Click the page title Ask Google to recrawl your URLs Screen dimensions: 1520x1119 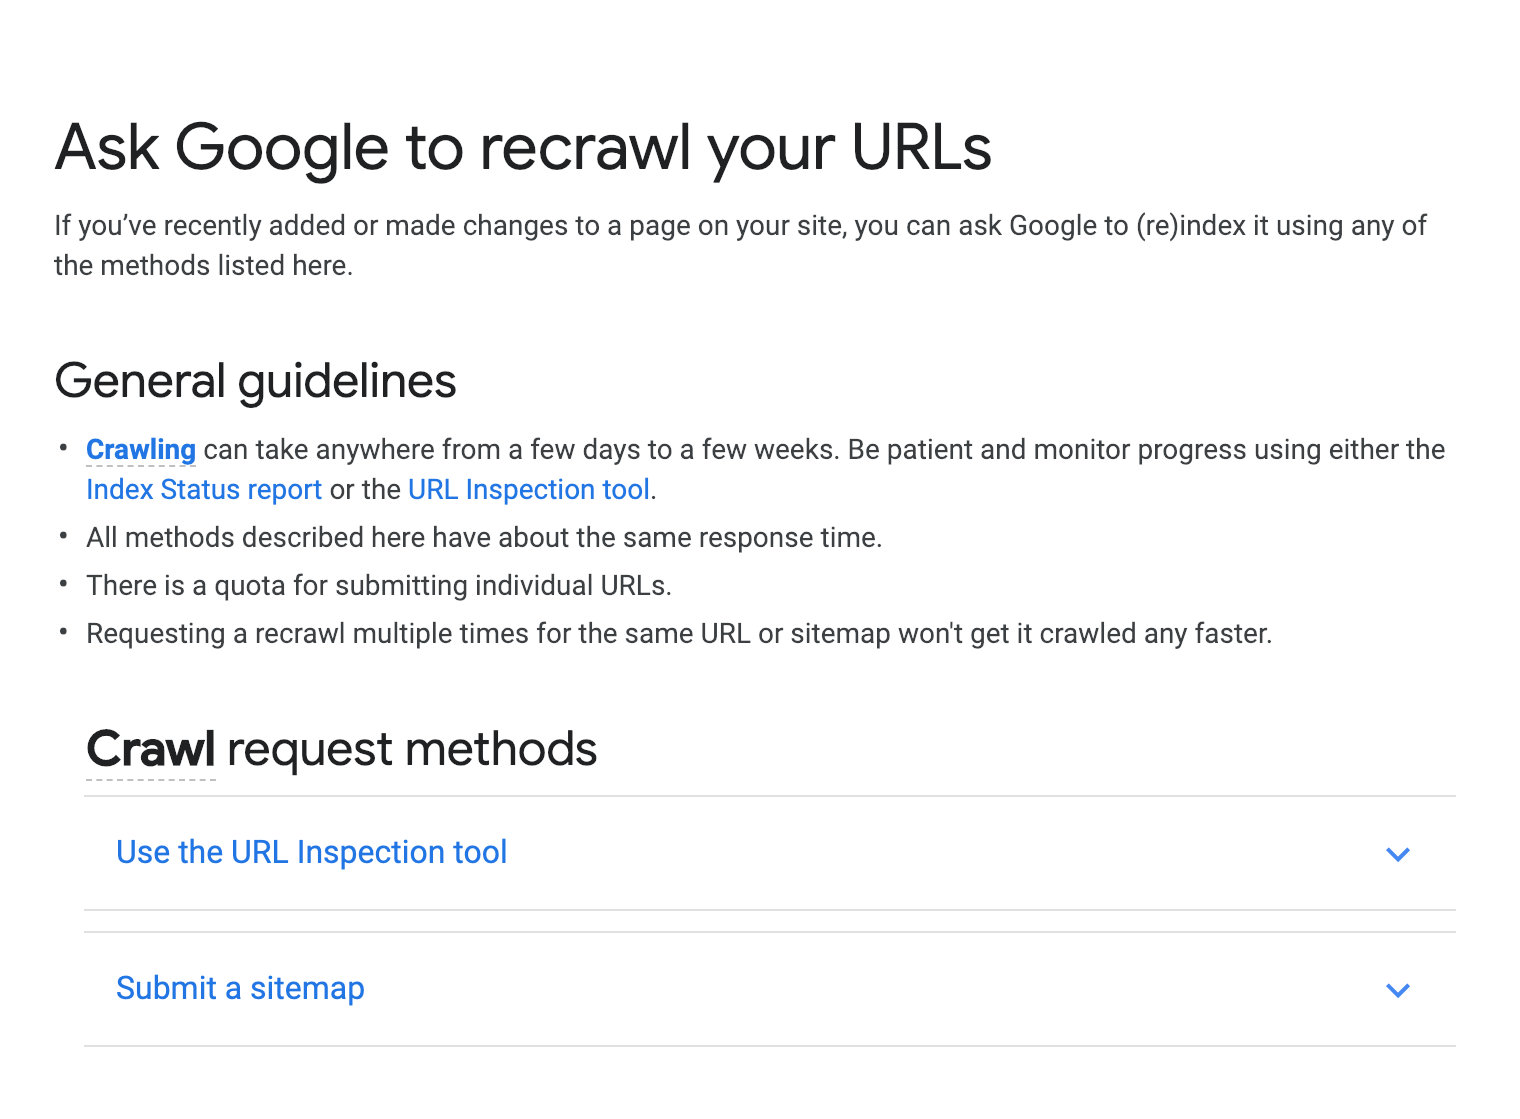[523, 147]
